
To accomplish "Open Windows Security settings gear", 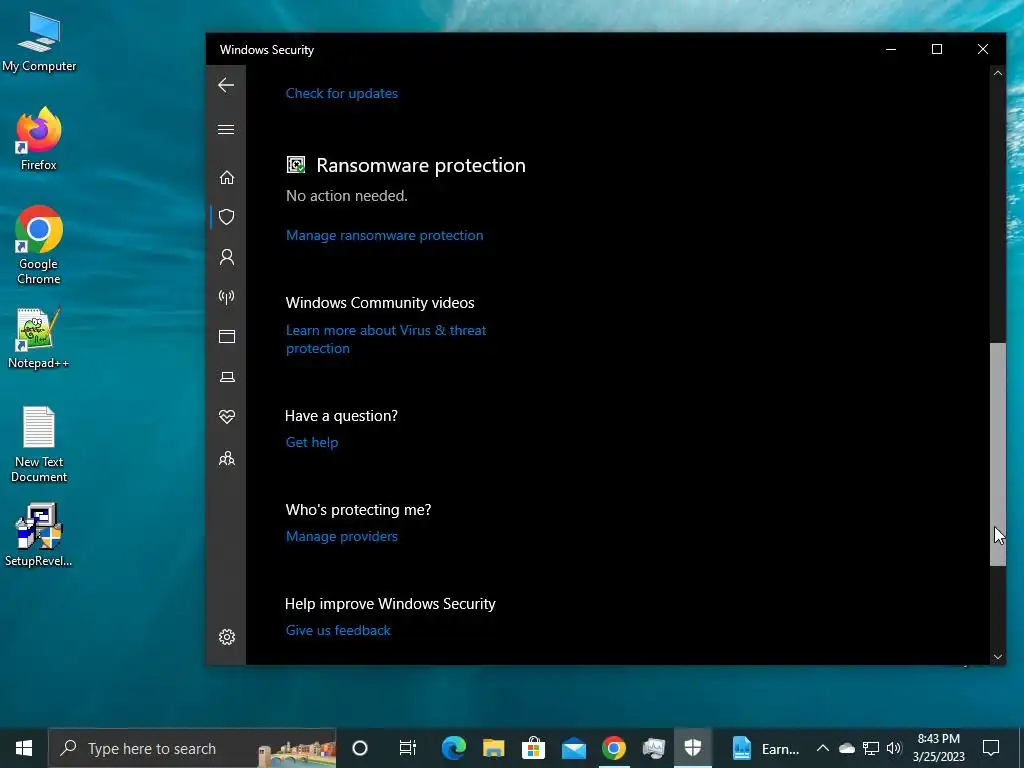I will coord(227,637).
